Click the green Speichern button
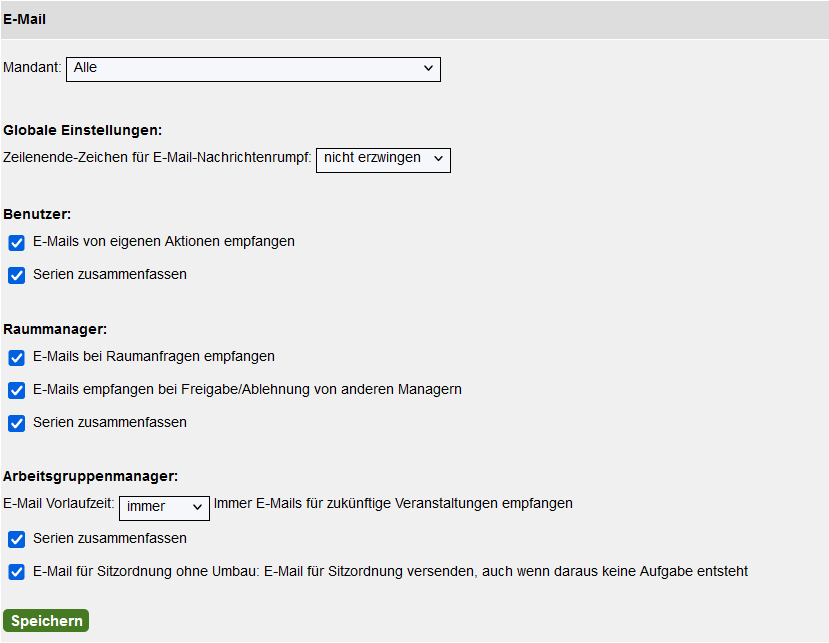The width and height of the screenshot is (829, 643). pyautogui.click(x=46, y=620)
